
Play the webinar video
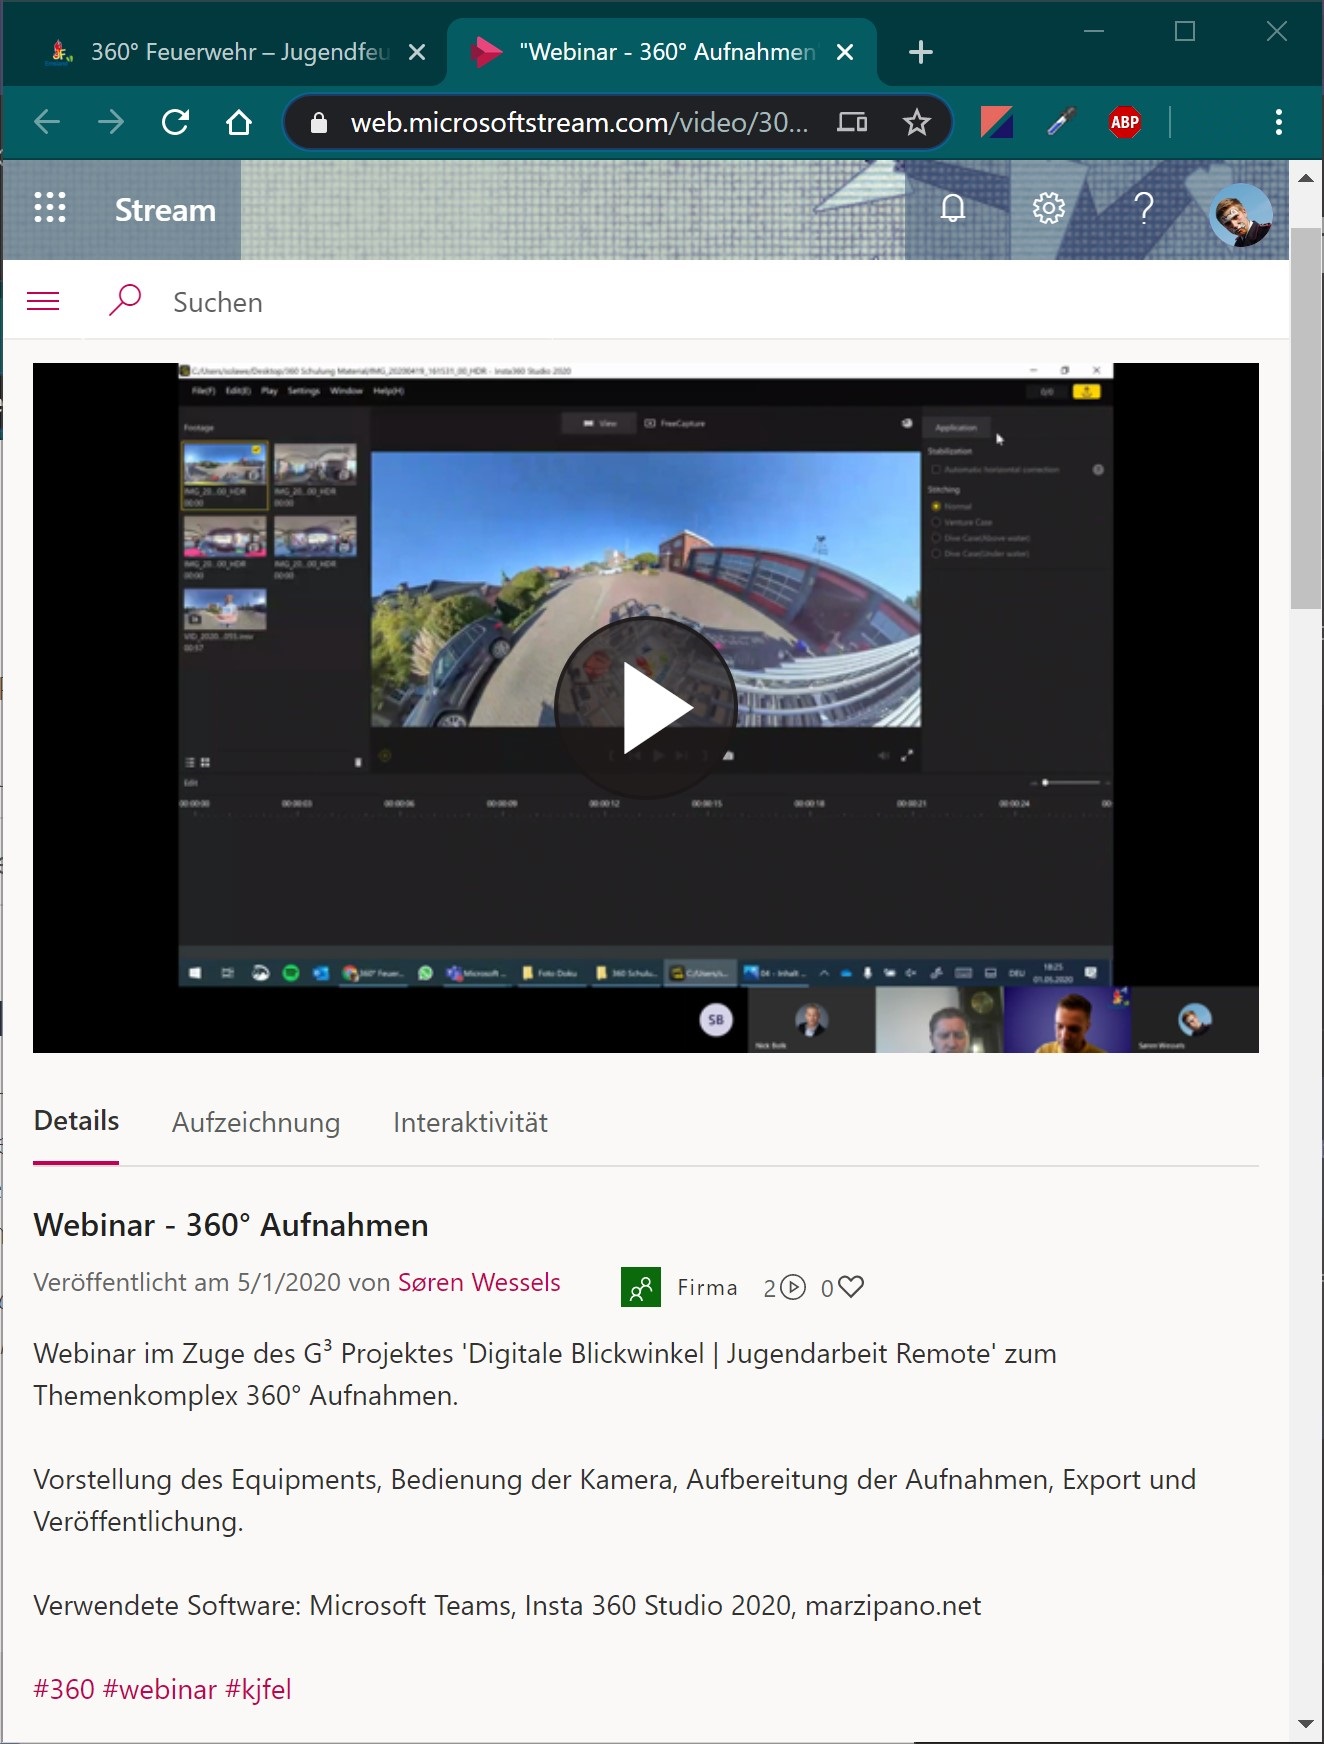coord(646,707)
